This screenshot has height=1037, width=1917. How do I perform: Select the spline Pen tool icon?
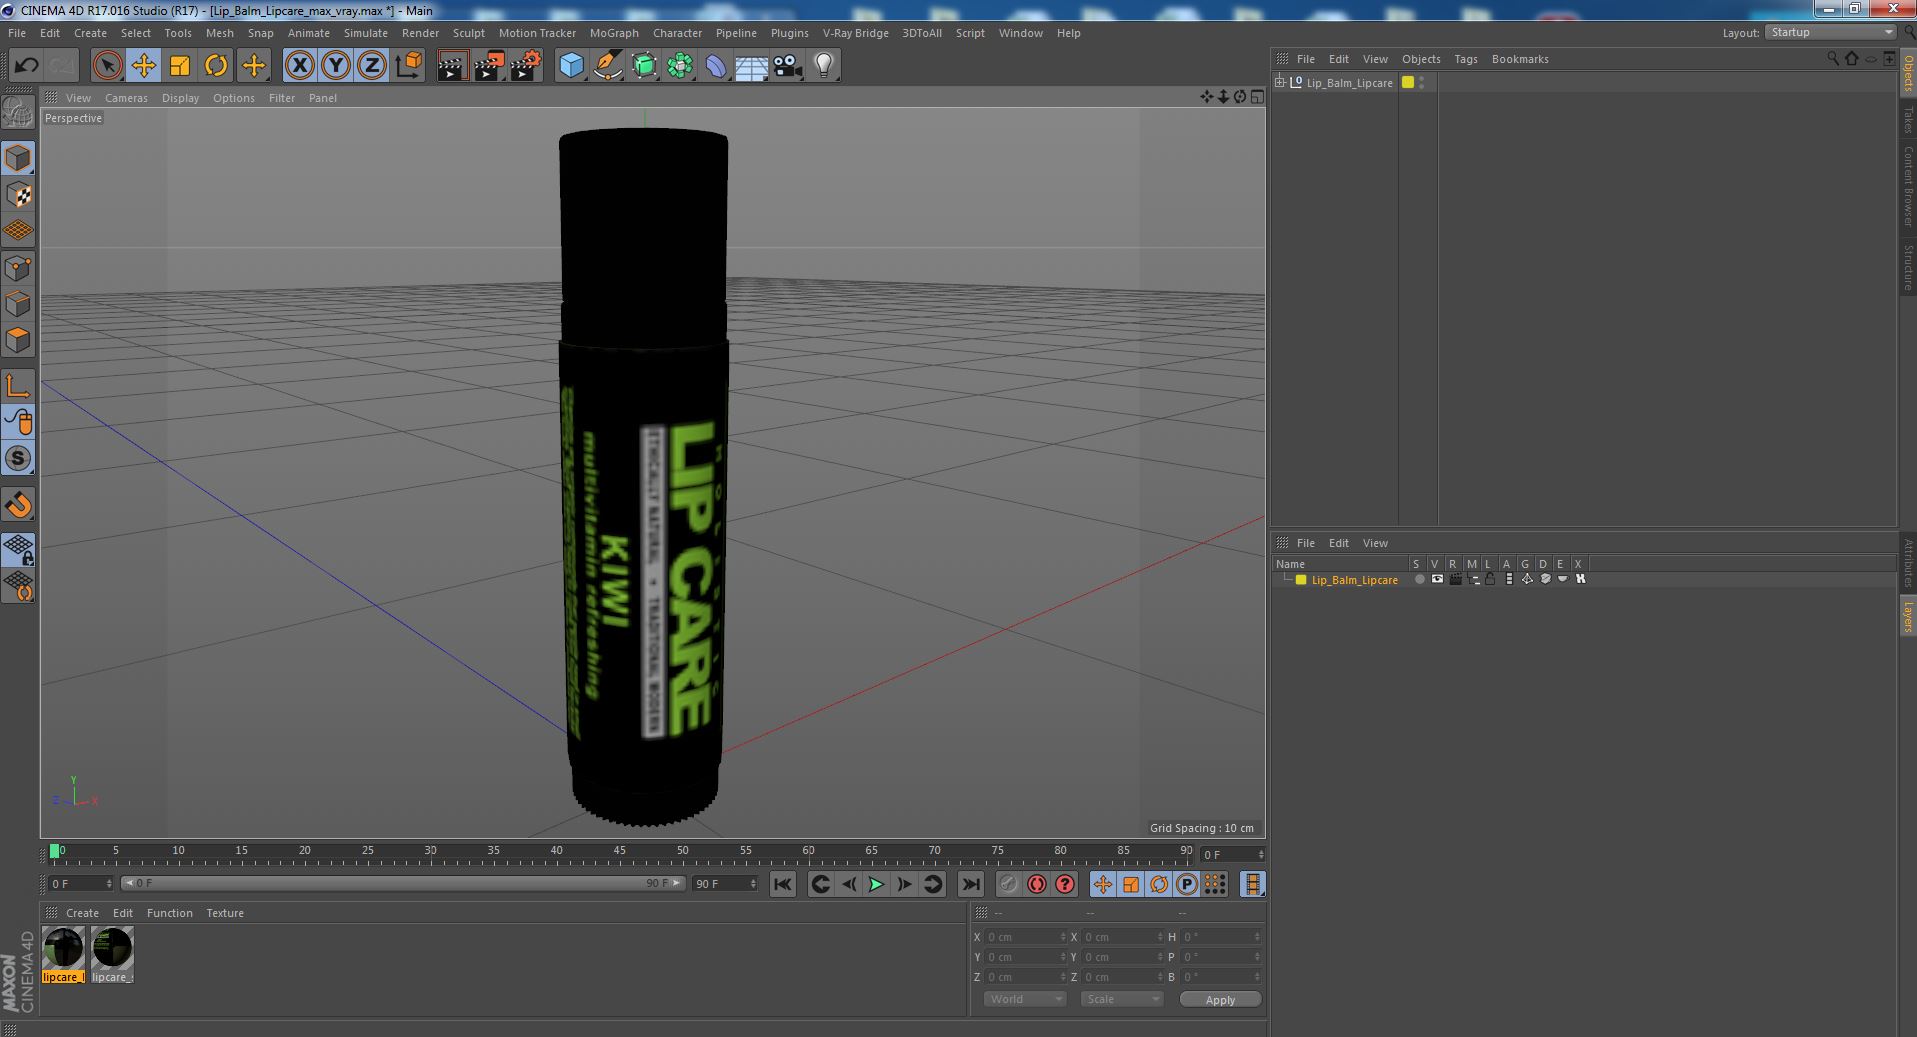click(607, 66)
